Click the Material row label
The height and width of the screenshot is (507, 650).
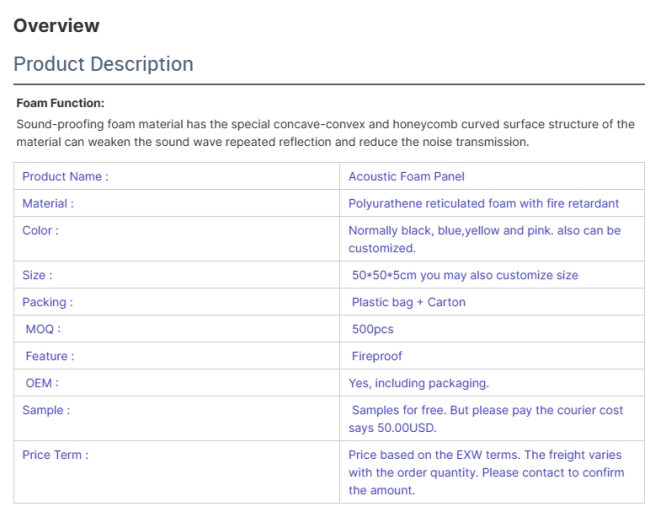[48, 203]
